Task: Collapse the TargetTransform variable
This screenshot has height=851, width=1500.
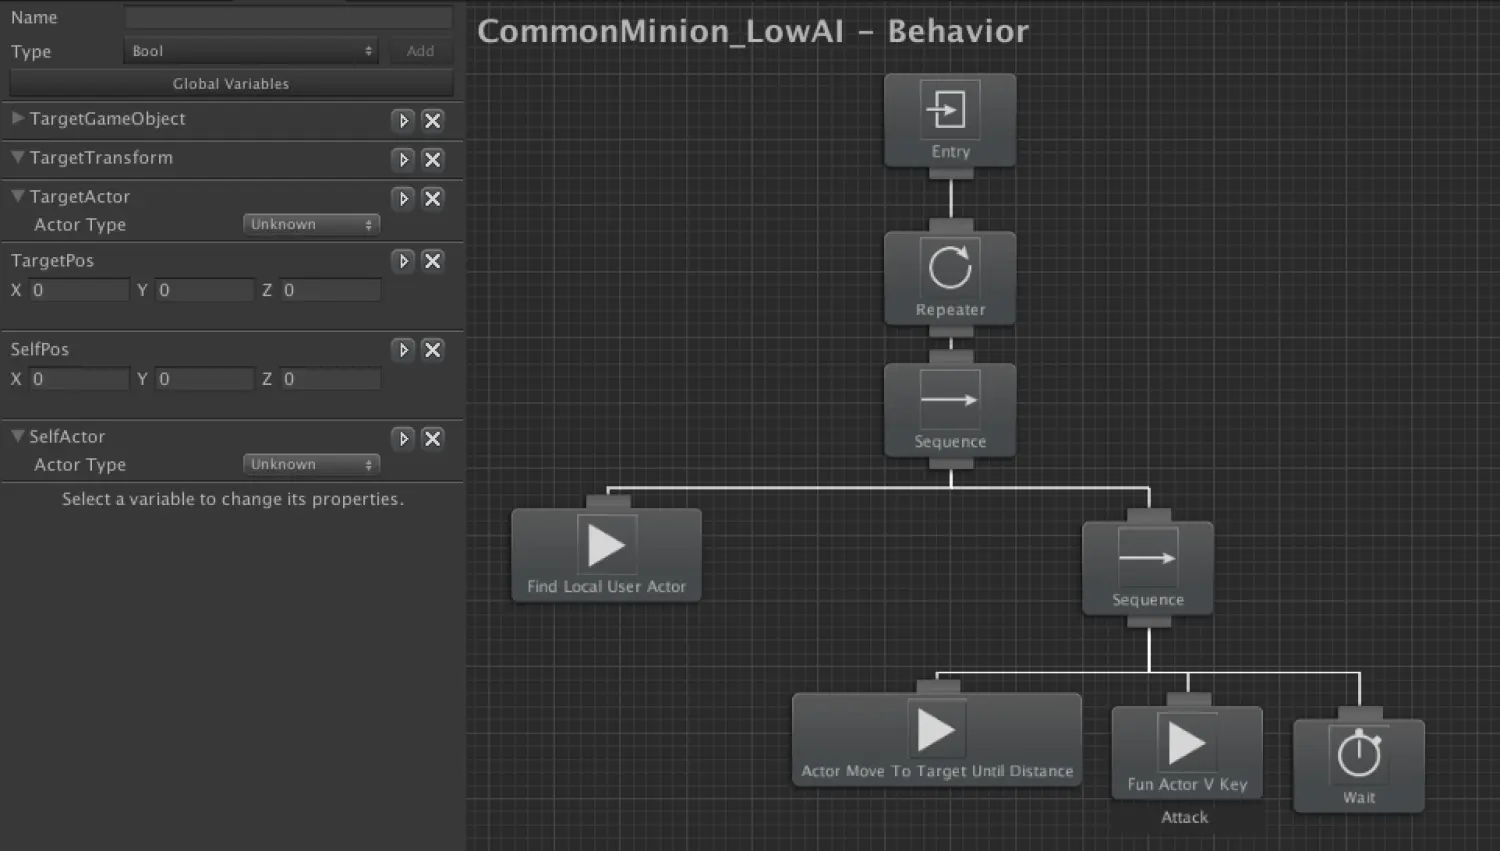Action: pos(18,157)
